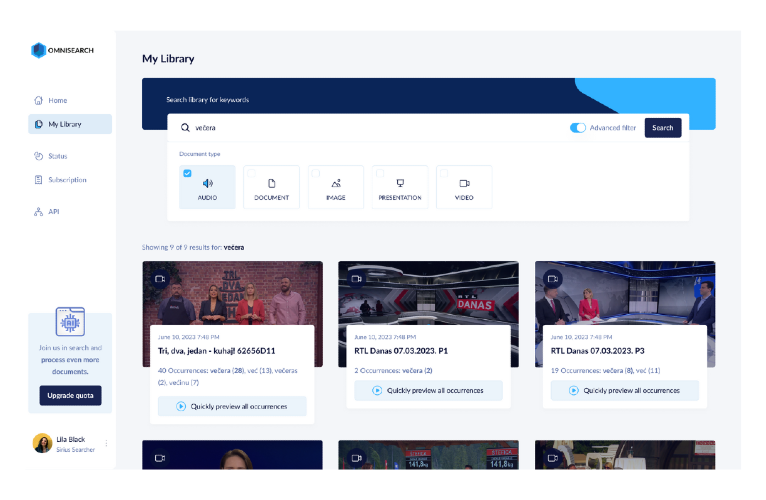Open the Tri, dva, jedan cooking show thumbnail
Image resolution: width=766 pixels, height=500 pixels.
point(233,293)
